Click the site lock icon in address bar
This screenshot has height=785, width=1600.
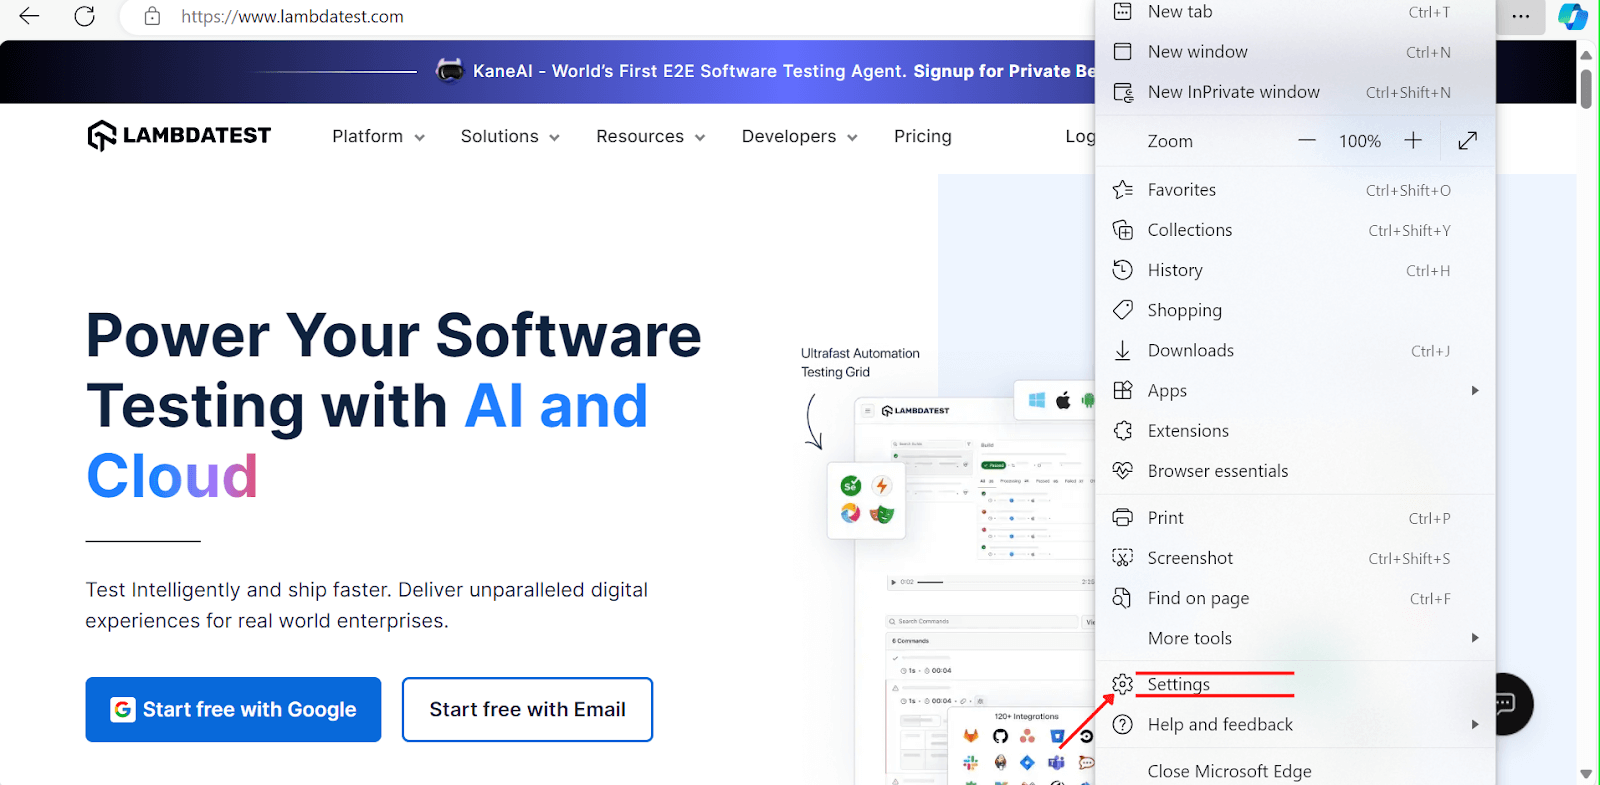point(152,16)
